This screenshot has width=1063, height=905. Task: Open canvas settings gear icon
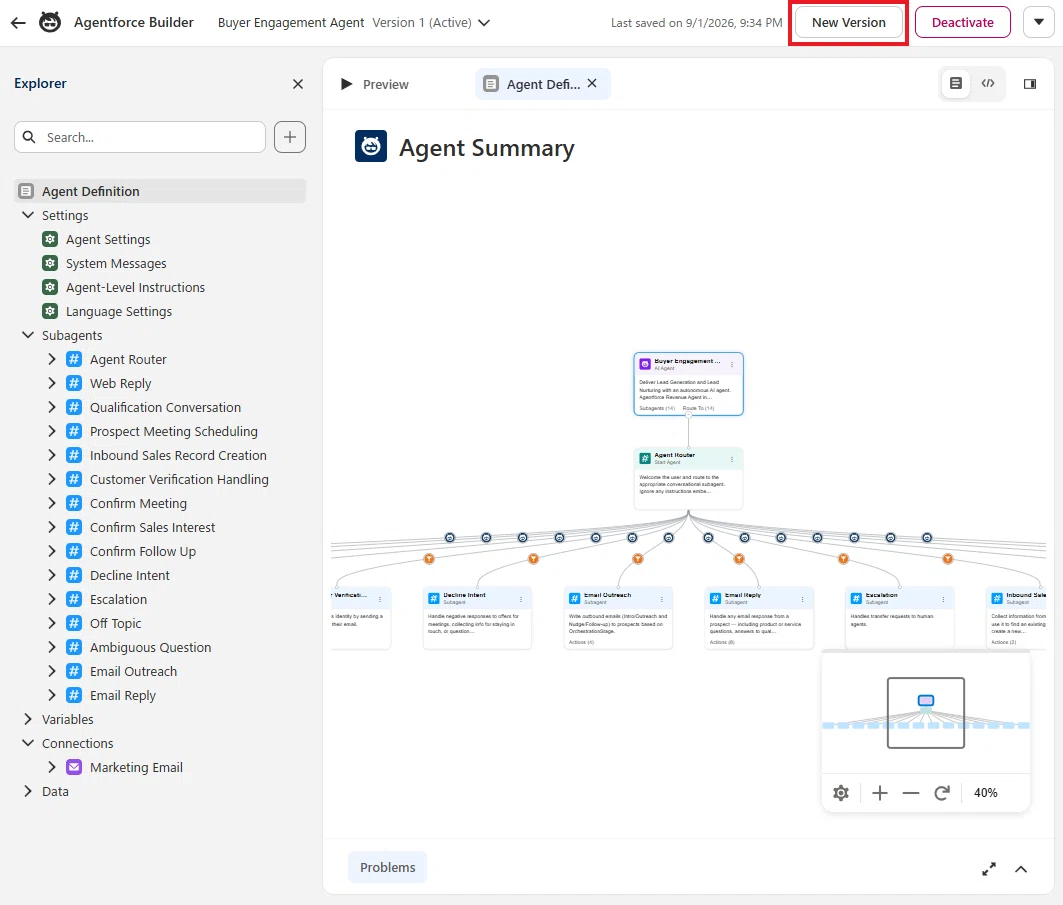[841, 792]
